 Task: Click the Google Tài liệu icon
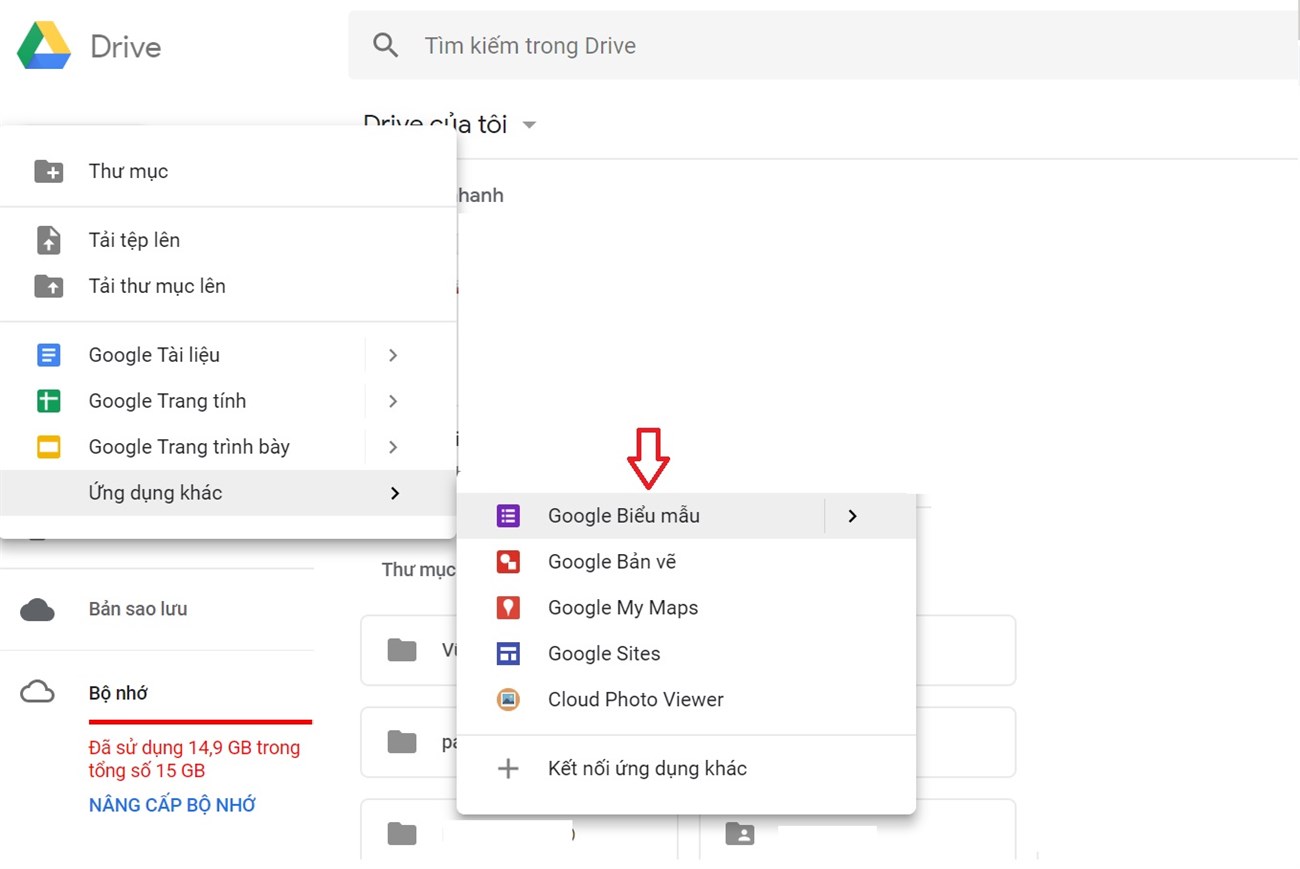click(x=48, y=354)
